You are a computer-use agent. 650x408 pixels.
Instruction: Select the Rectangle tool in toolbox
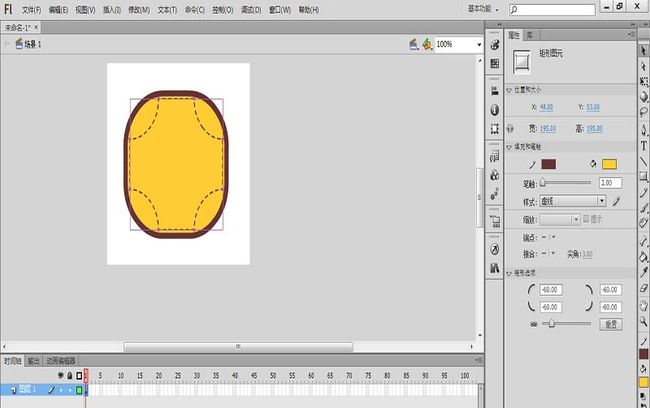click(643, 177)
